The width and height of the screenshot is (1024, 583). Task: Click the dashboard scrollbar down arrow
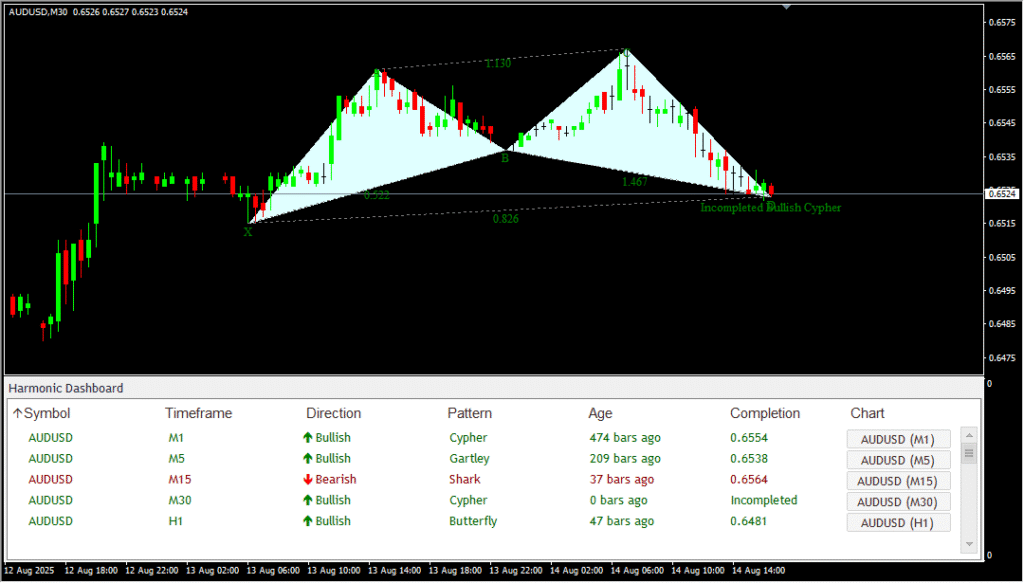pos(969,544)
